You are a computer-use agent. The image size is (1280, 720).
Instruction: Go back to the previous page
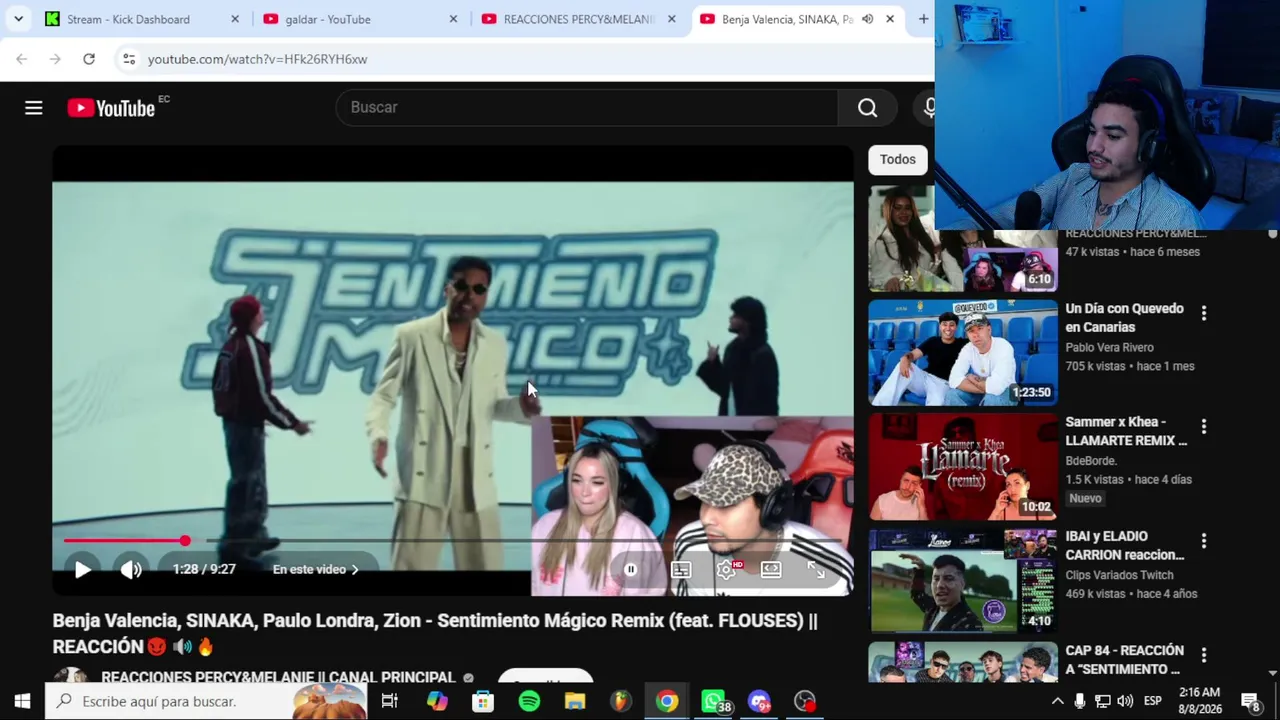click(x=22, y=59)
